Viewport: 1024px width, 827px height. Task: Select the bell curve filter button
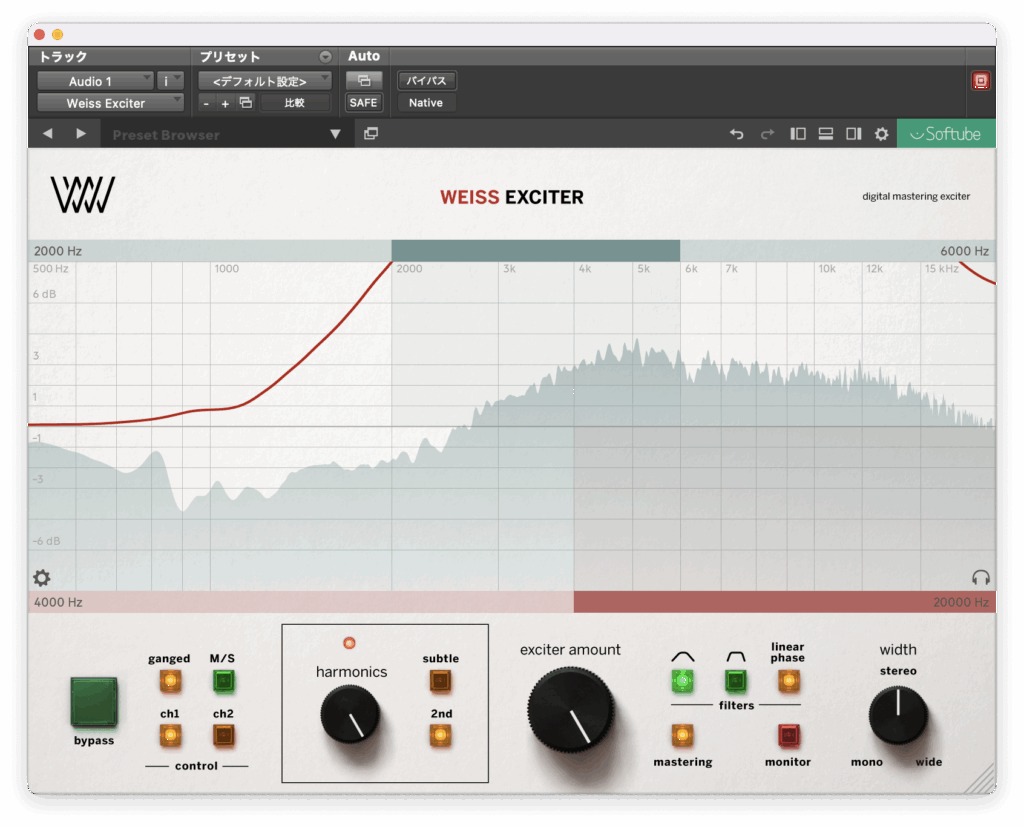682,681
